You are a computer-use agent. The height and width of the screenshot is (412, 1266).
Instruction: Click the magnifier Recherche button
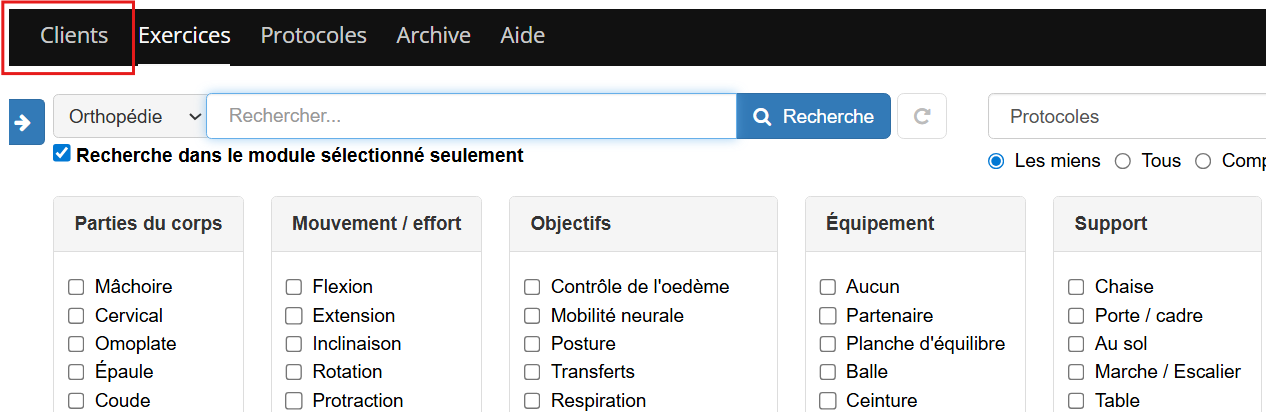coord(813,116)
